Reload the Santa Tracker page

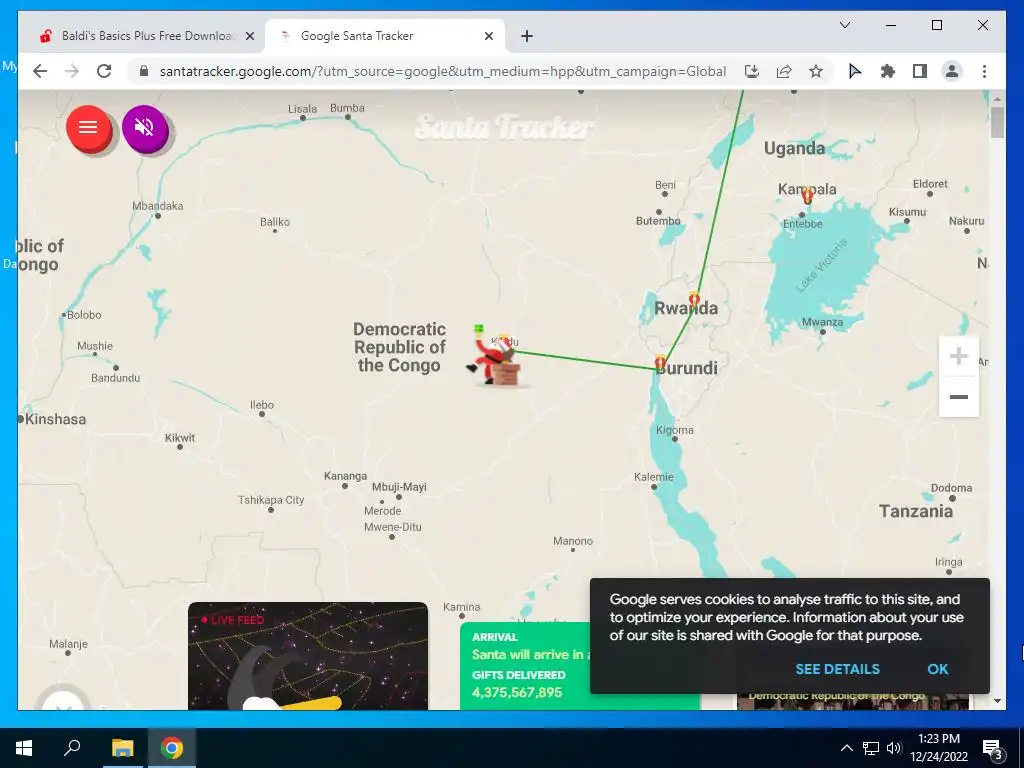[x=104, y=71]
